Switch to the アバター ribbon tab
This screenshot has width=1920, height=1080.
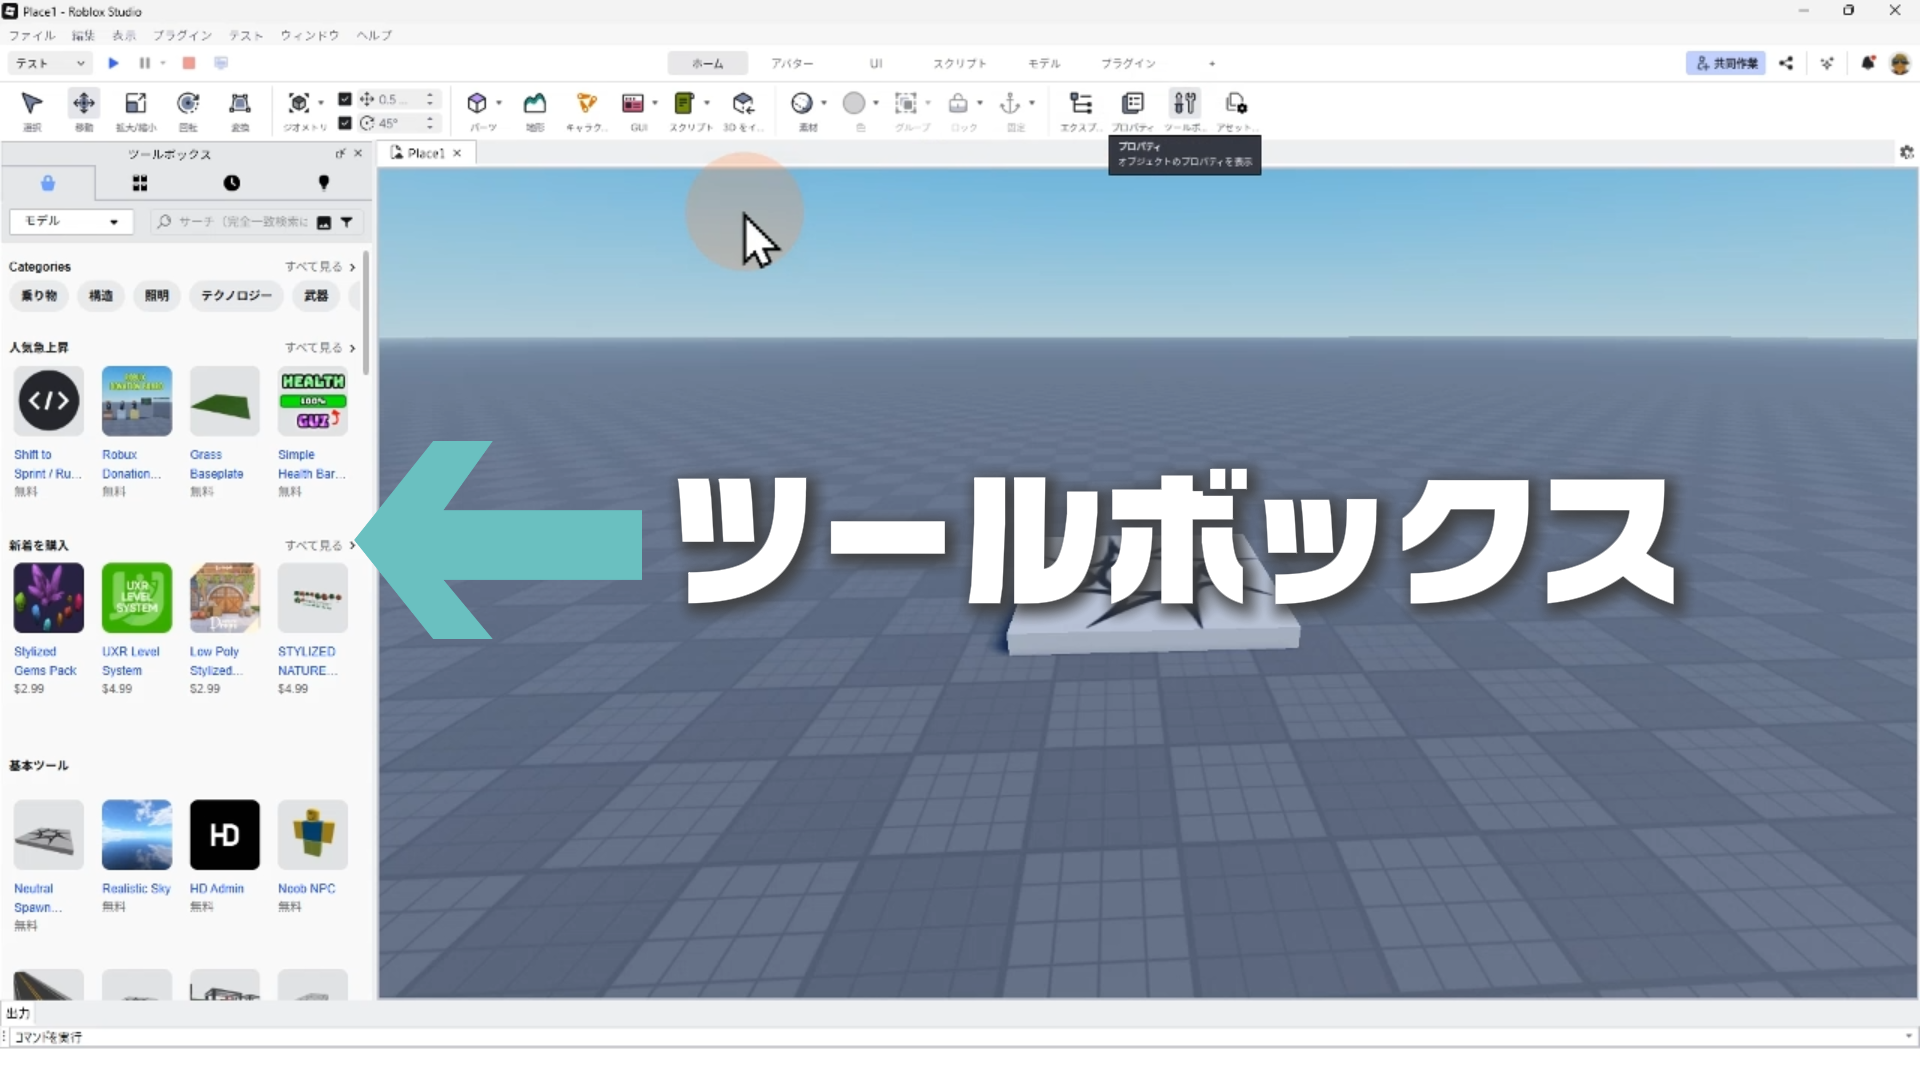(791, 63)
